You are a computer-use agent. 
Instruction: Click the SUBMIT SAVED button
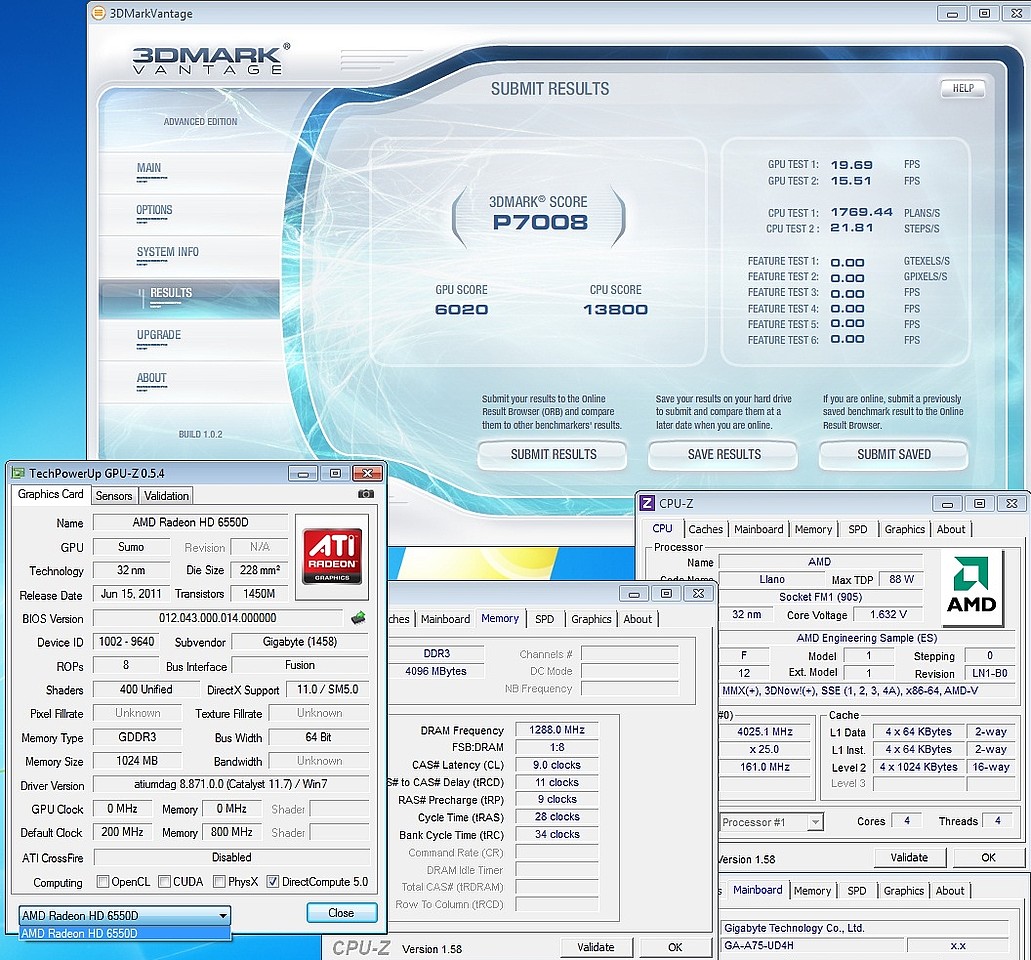point(894,454)
